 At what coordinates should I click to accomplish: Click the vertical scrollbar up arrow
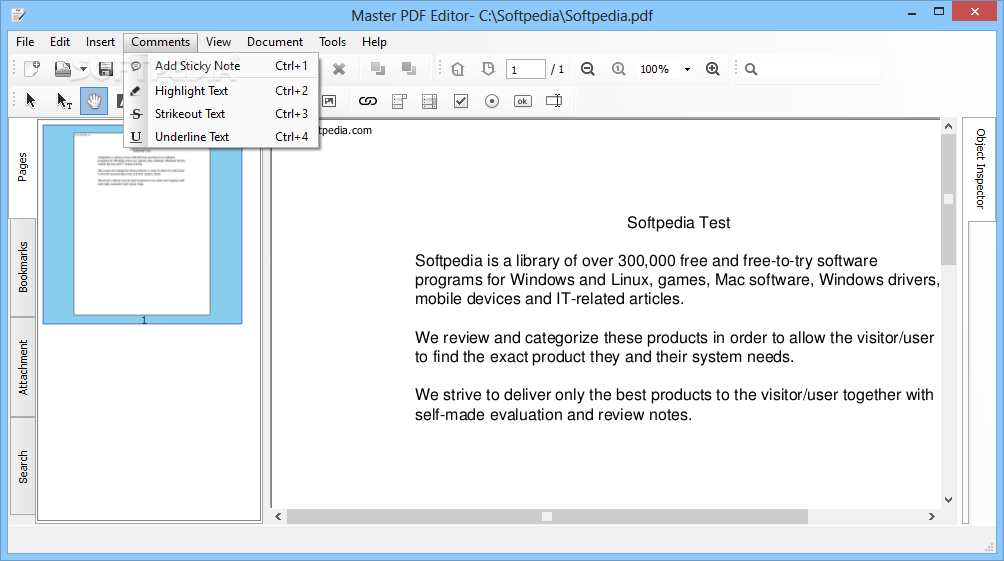pos(948,127)
